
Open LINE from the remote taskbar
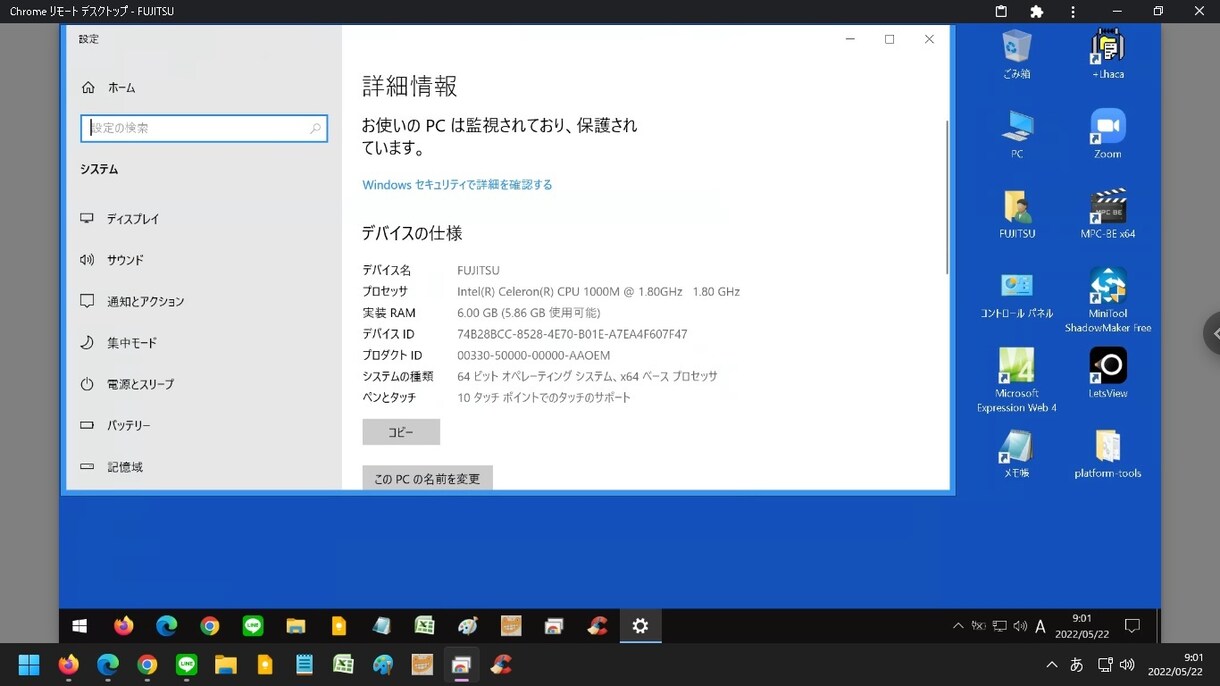[253, 626]
